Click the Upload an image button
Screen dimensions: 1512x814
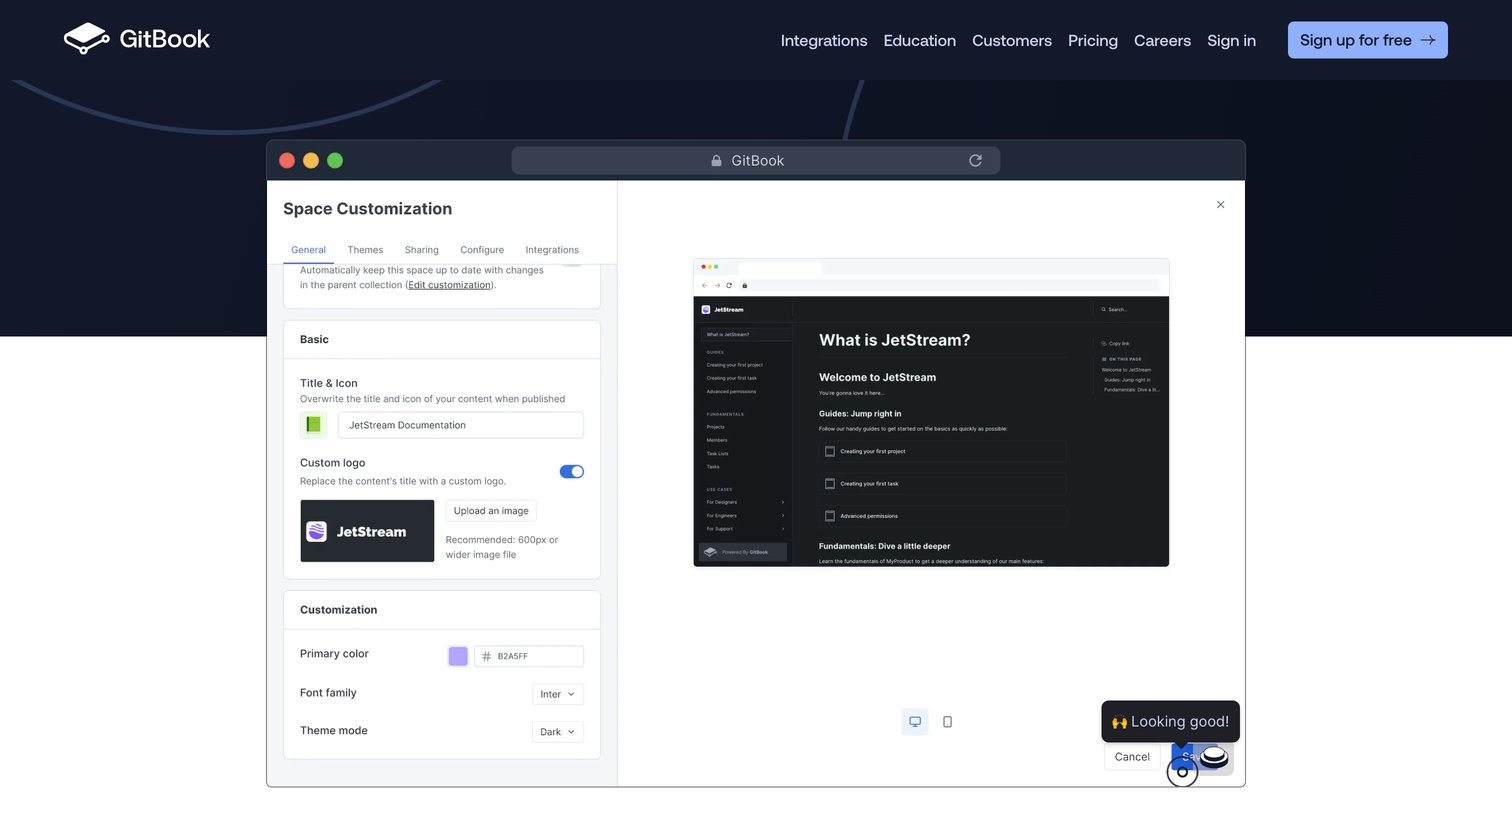(x=491, y=511)
